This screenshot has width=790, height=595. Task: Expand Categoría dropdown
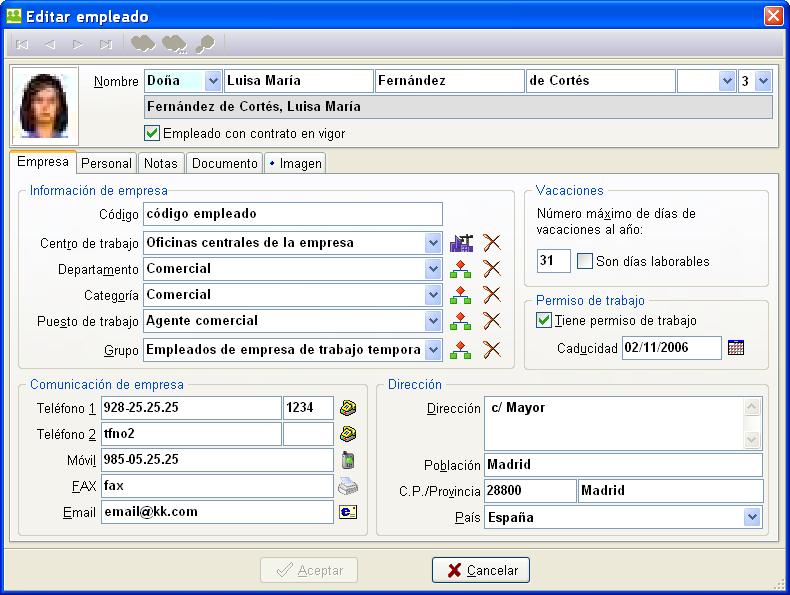433,295
